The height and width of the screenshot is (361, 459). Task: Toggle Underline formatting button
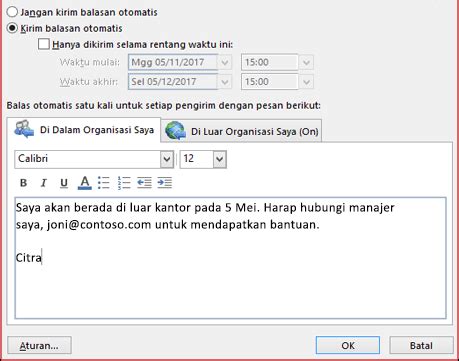pos(64,183)
